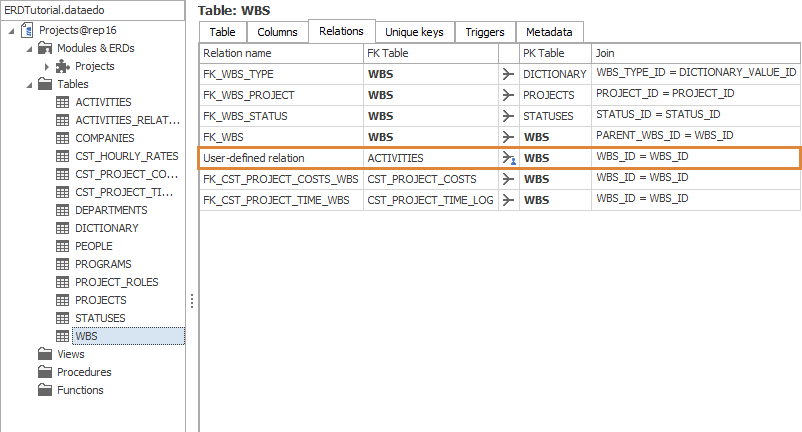
Task: Click the Projects module puzzle icon
Action: pos(62,66)
